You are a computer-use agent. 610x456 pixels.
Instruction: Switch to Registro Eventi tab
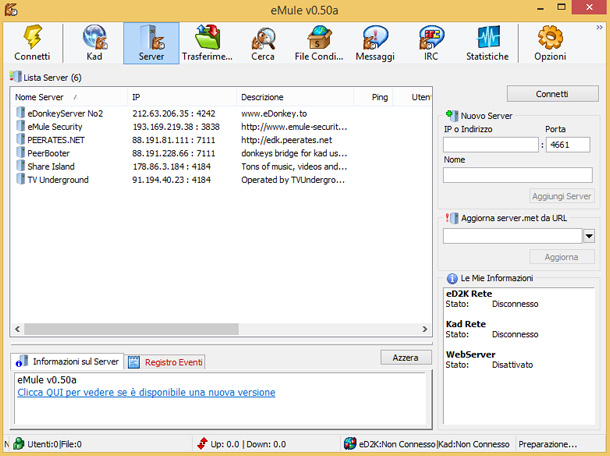point(165,362)
